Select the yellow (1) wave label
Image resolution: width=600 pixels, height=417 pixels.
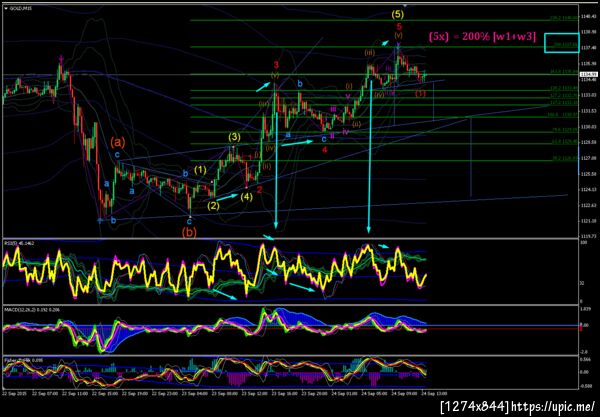(x=200, y=169)
